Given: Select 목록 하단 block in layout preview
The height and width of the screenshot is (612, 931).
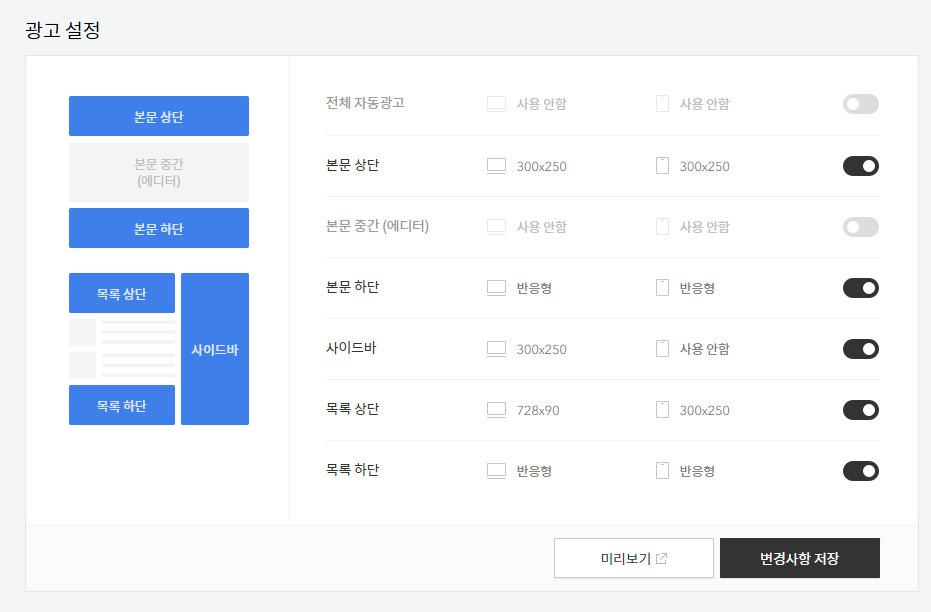Looking at the screenshot, I should [x=122, y=405].
